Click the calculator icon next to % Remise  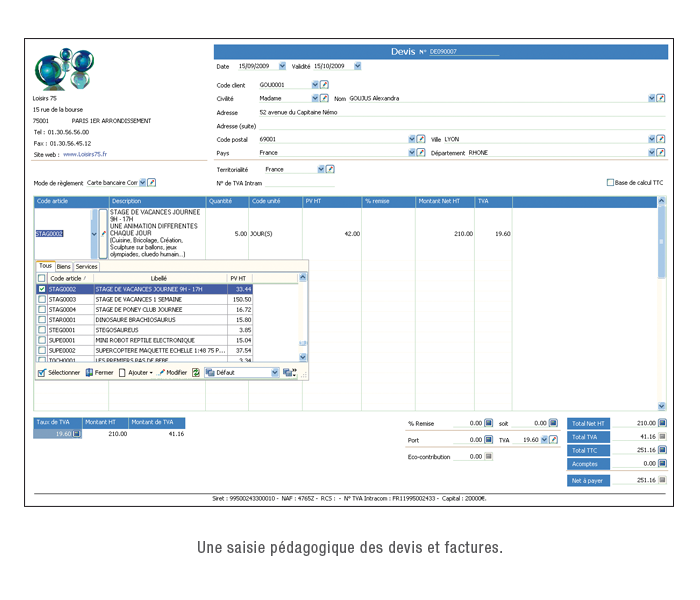pos(489,423)
